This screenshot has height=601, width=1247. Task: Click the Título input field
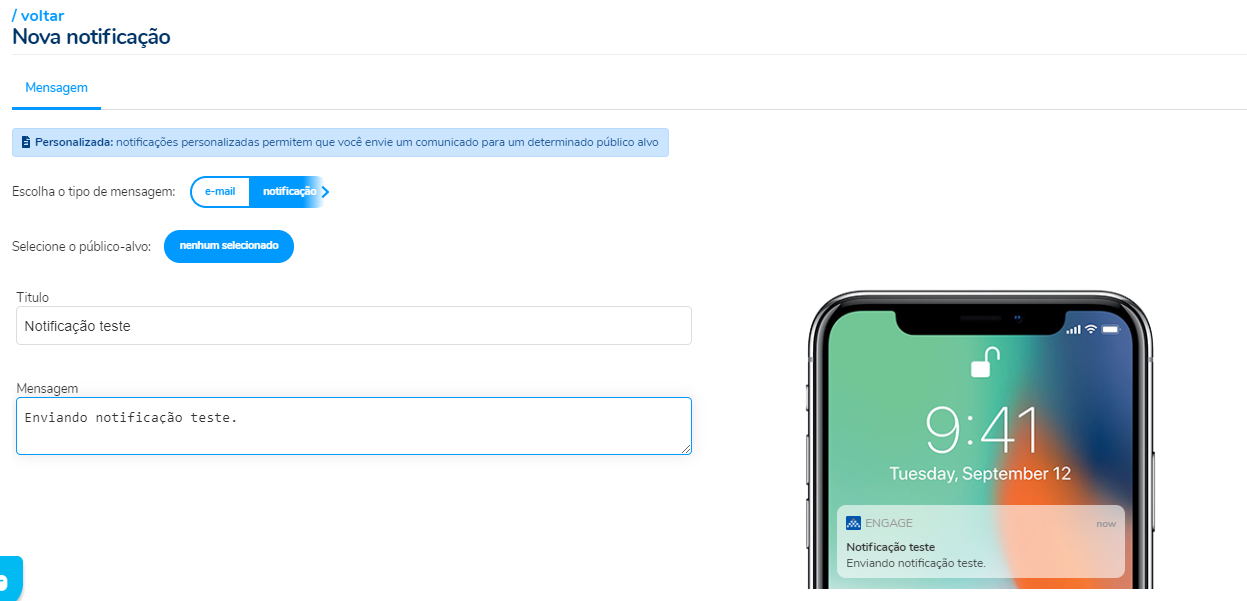pos(354,326)
